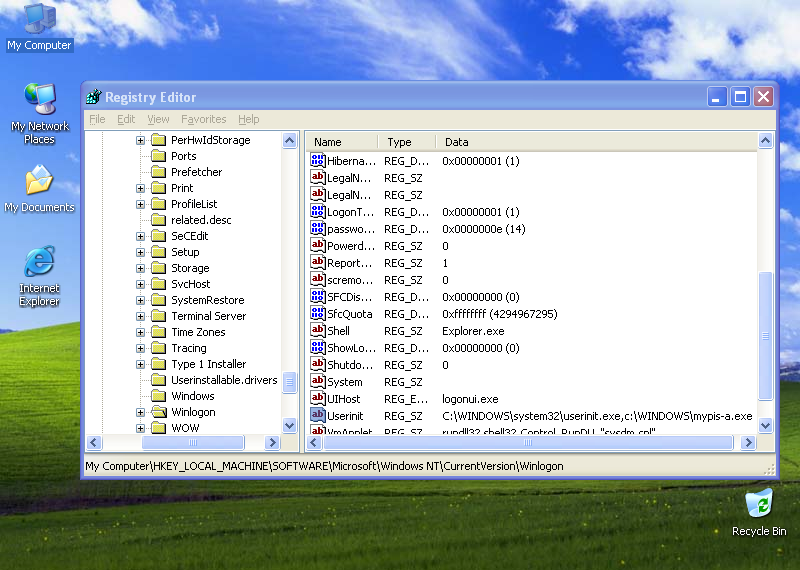The width and height of the screenshot is (800, 570).
Task: Click the Hiberna... DWORD value icon
Action: click(317, 160)
